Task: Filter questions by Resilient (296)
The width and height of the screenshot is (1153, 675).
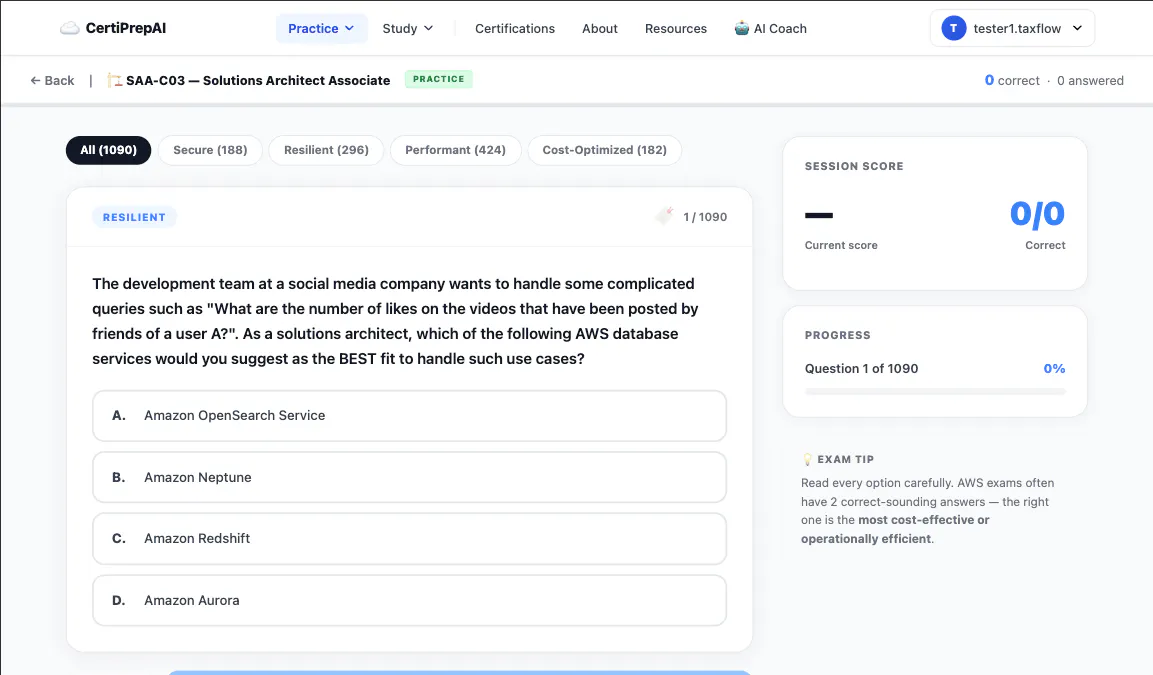Action: [x=326, y=150]
